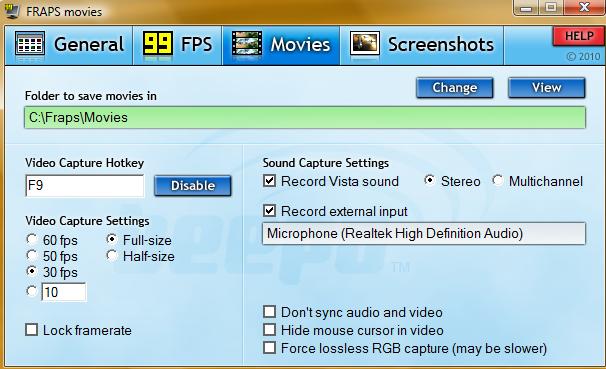Image resolution: width=606 pixels, height=369 pixels.
Task: Uncheck Record external input
Action: [269, 211]
